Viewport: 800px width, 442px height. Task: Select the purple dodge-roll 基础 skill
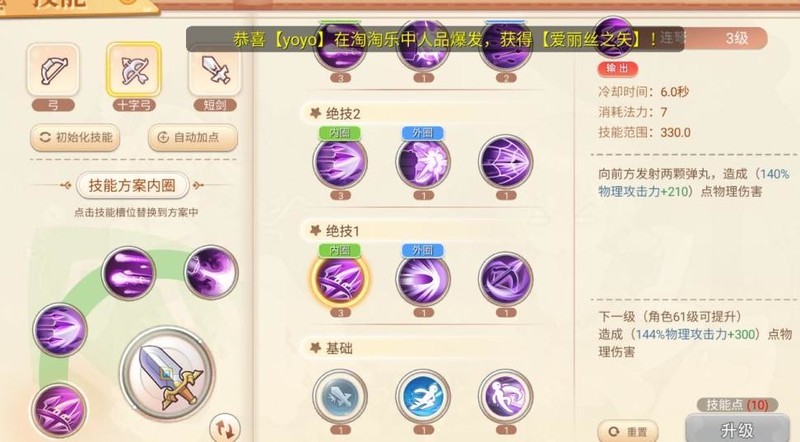pyautogui.click(x=506, y=397)
